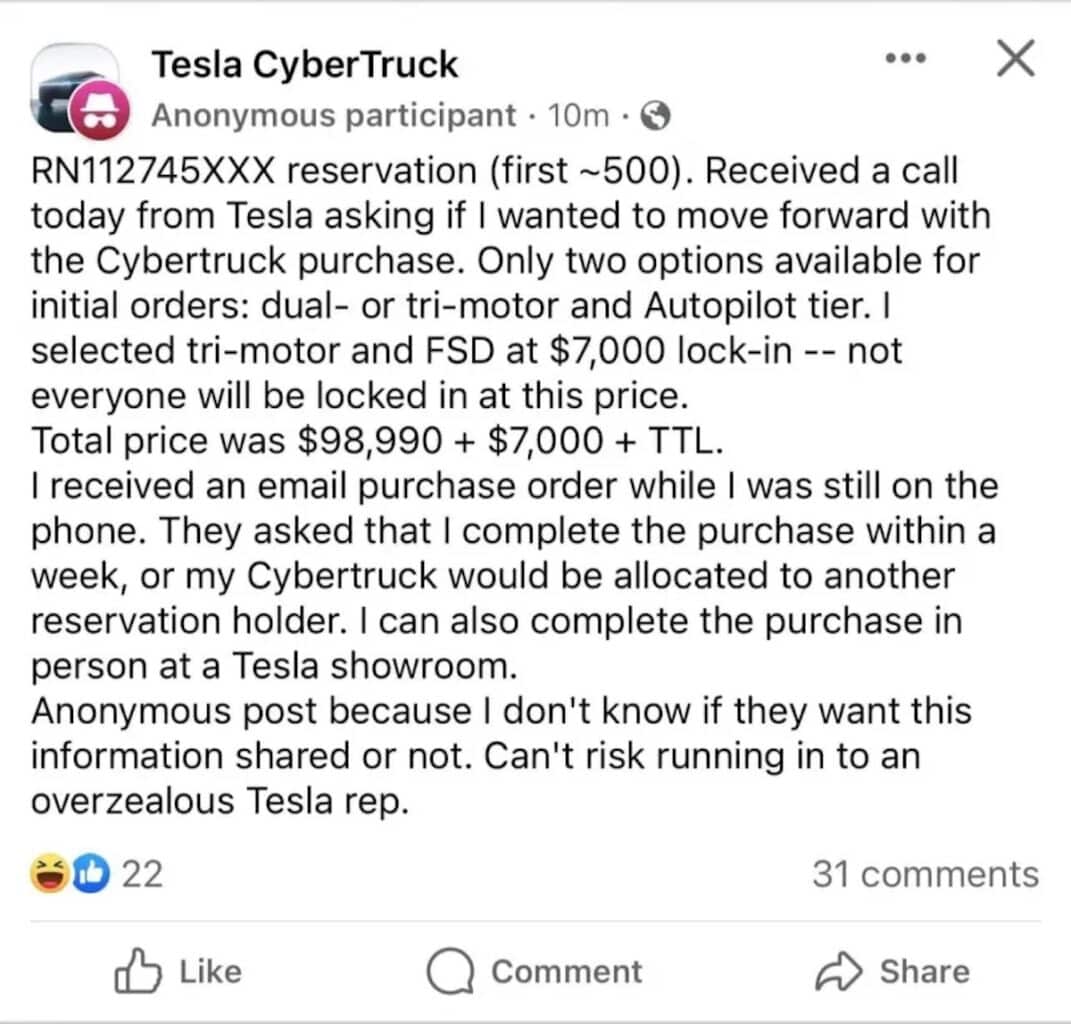Open the post options via three-dot icon
This screenshot has height=1024, width=1071.
pos(905,58)
